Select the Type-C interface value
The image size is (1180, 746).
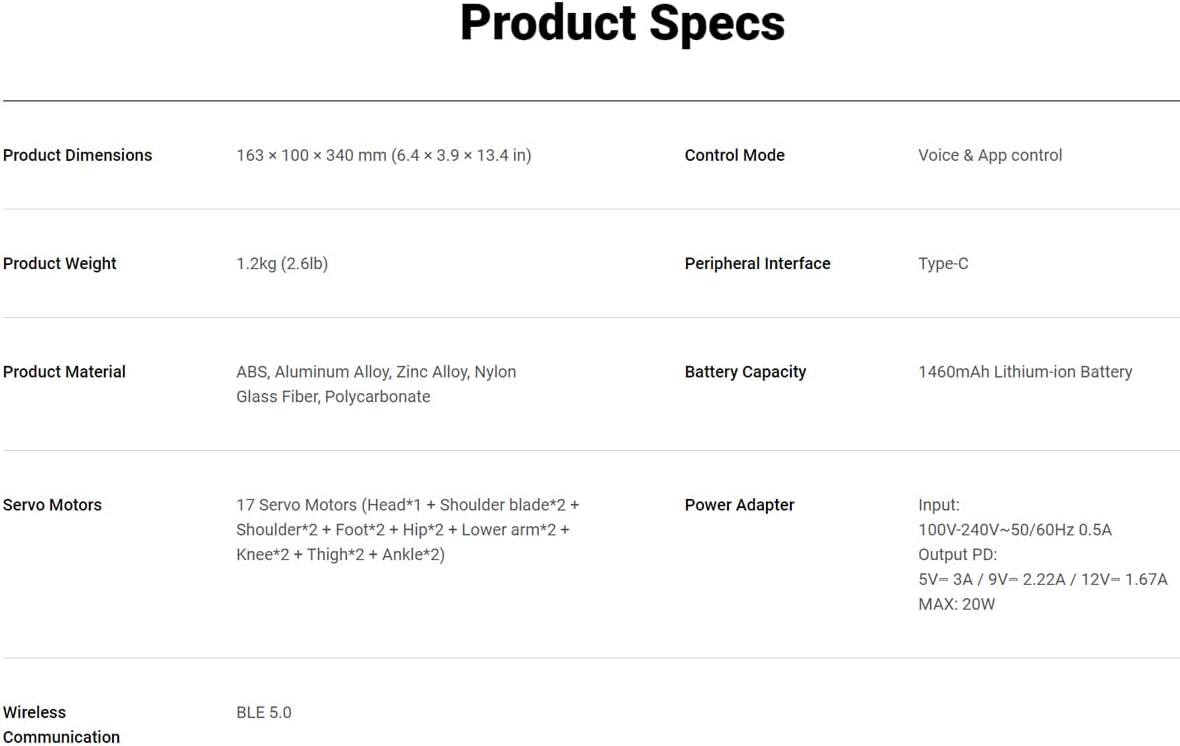(943, 263)
